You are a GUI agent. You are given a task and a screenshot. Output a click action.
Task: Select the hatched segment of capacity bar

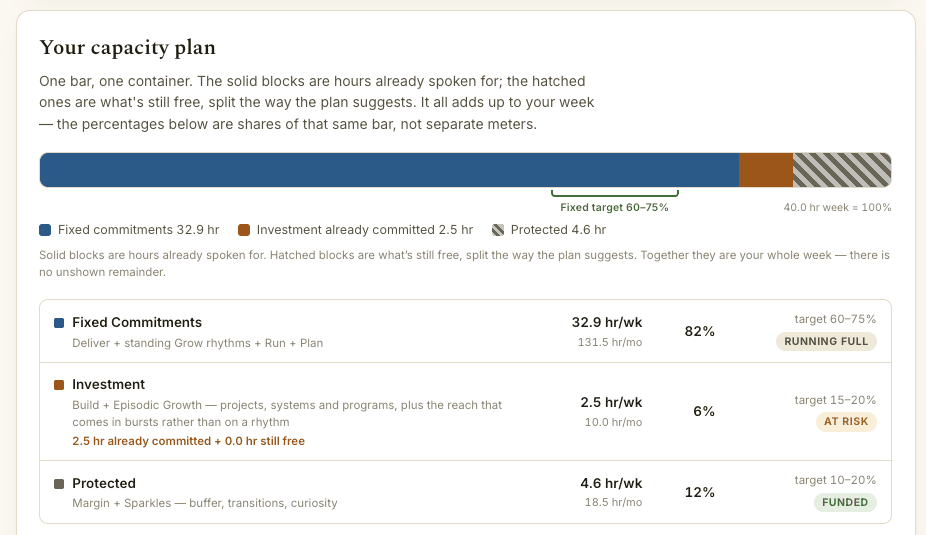tap(842, 170)
